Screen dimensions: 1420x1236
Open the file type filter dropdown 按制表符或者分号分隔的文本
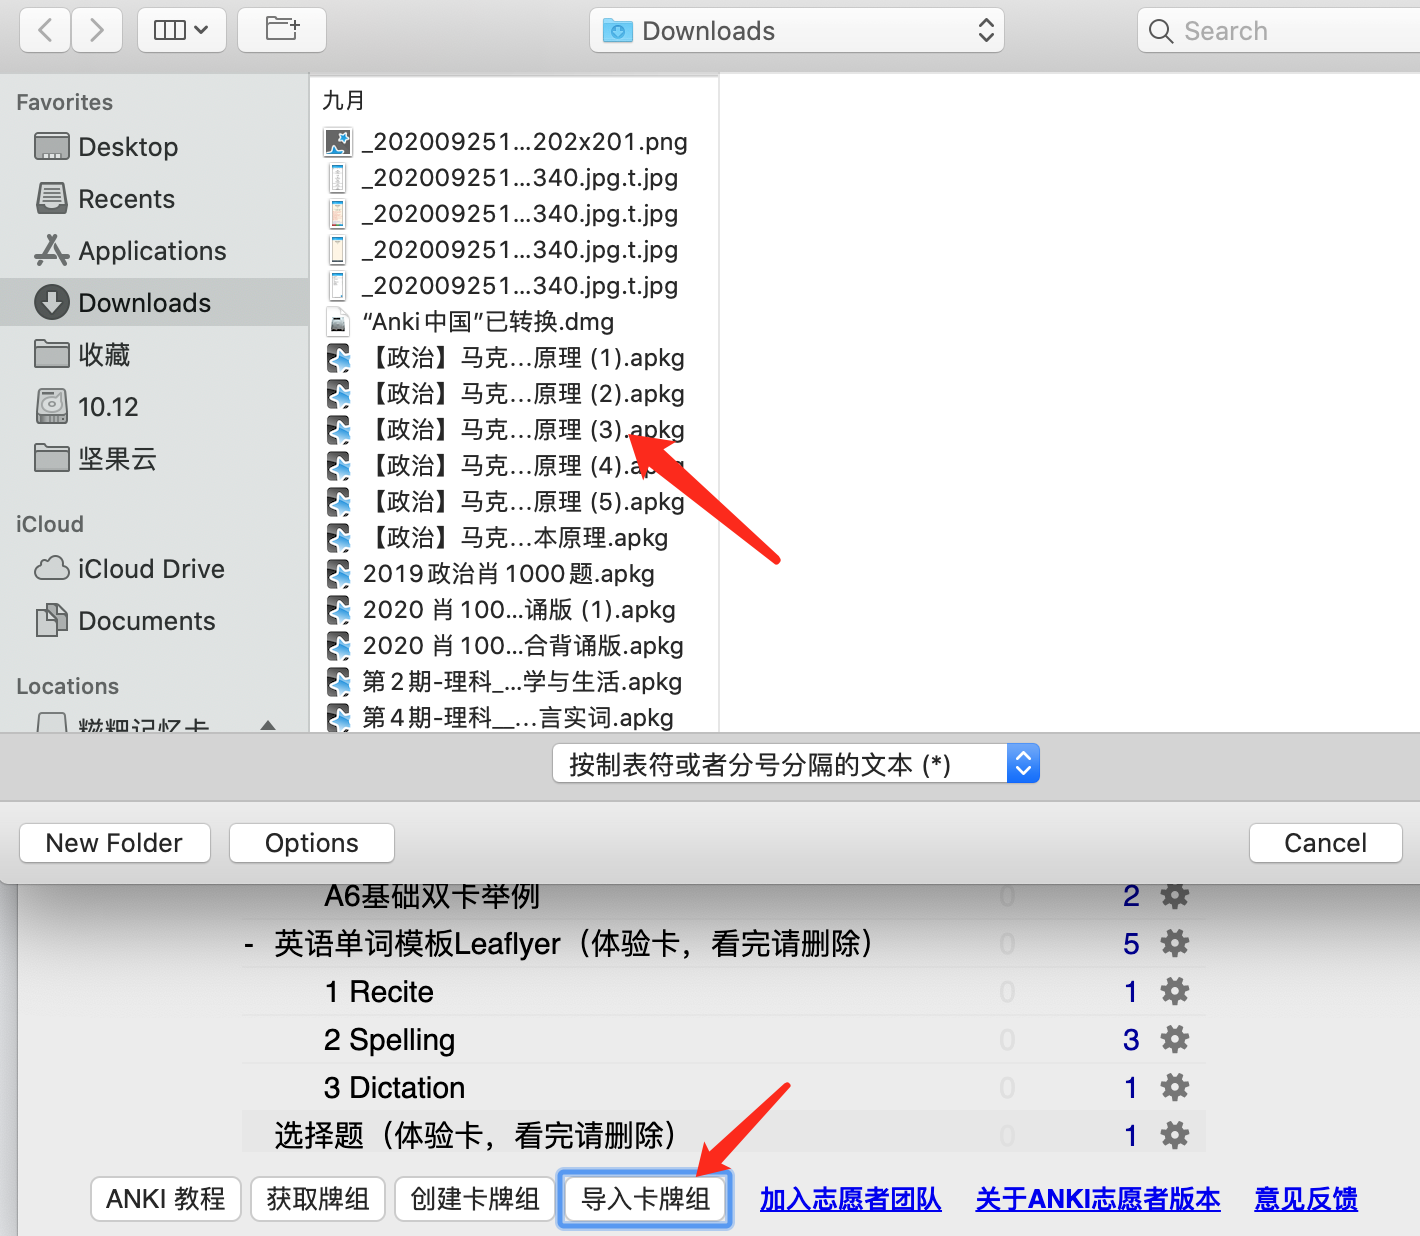[796, 764]
